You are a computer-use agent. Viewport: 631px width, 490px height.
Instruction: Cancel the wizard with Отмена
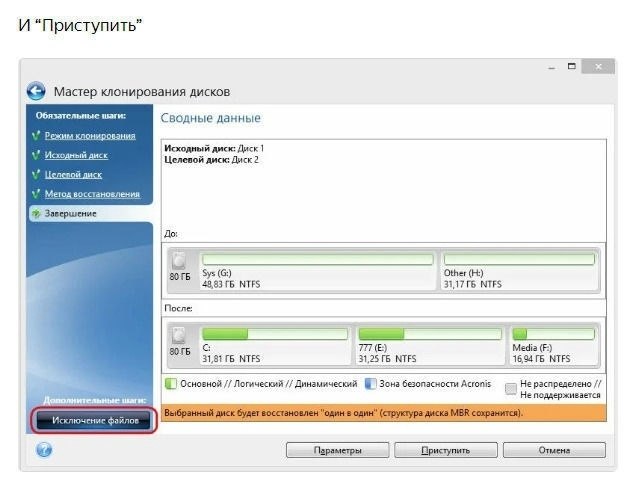click(x=554, y=450)
